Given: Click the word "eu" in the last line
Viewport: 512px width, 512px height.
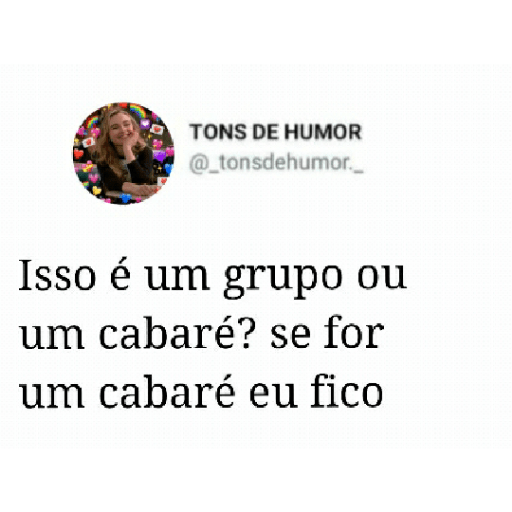Looking at the screenshot, I should point(273,395).
